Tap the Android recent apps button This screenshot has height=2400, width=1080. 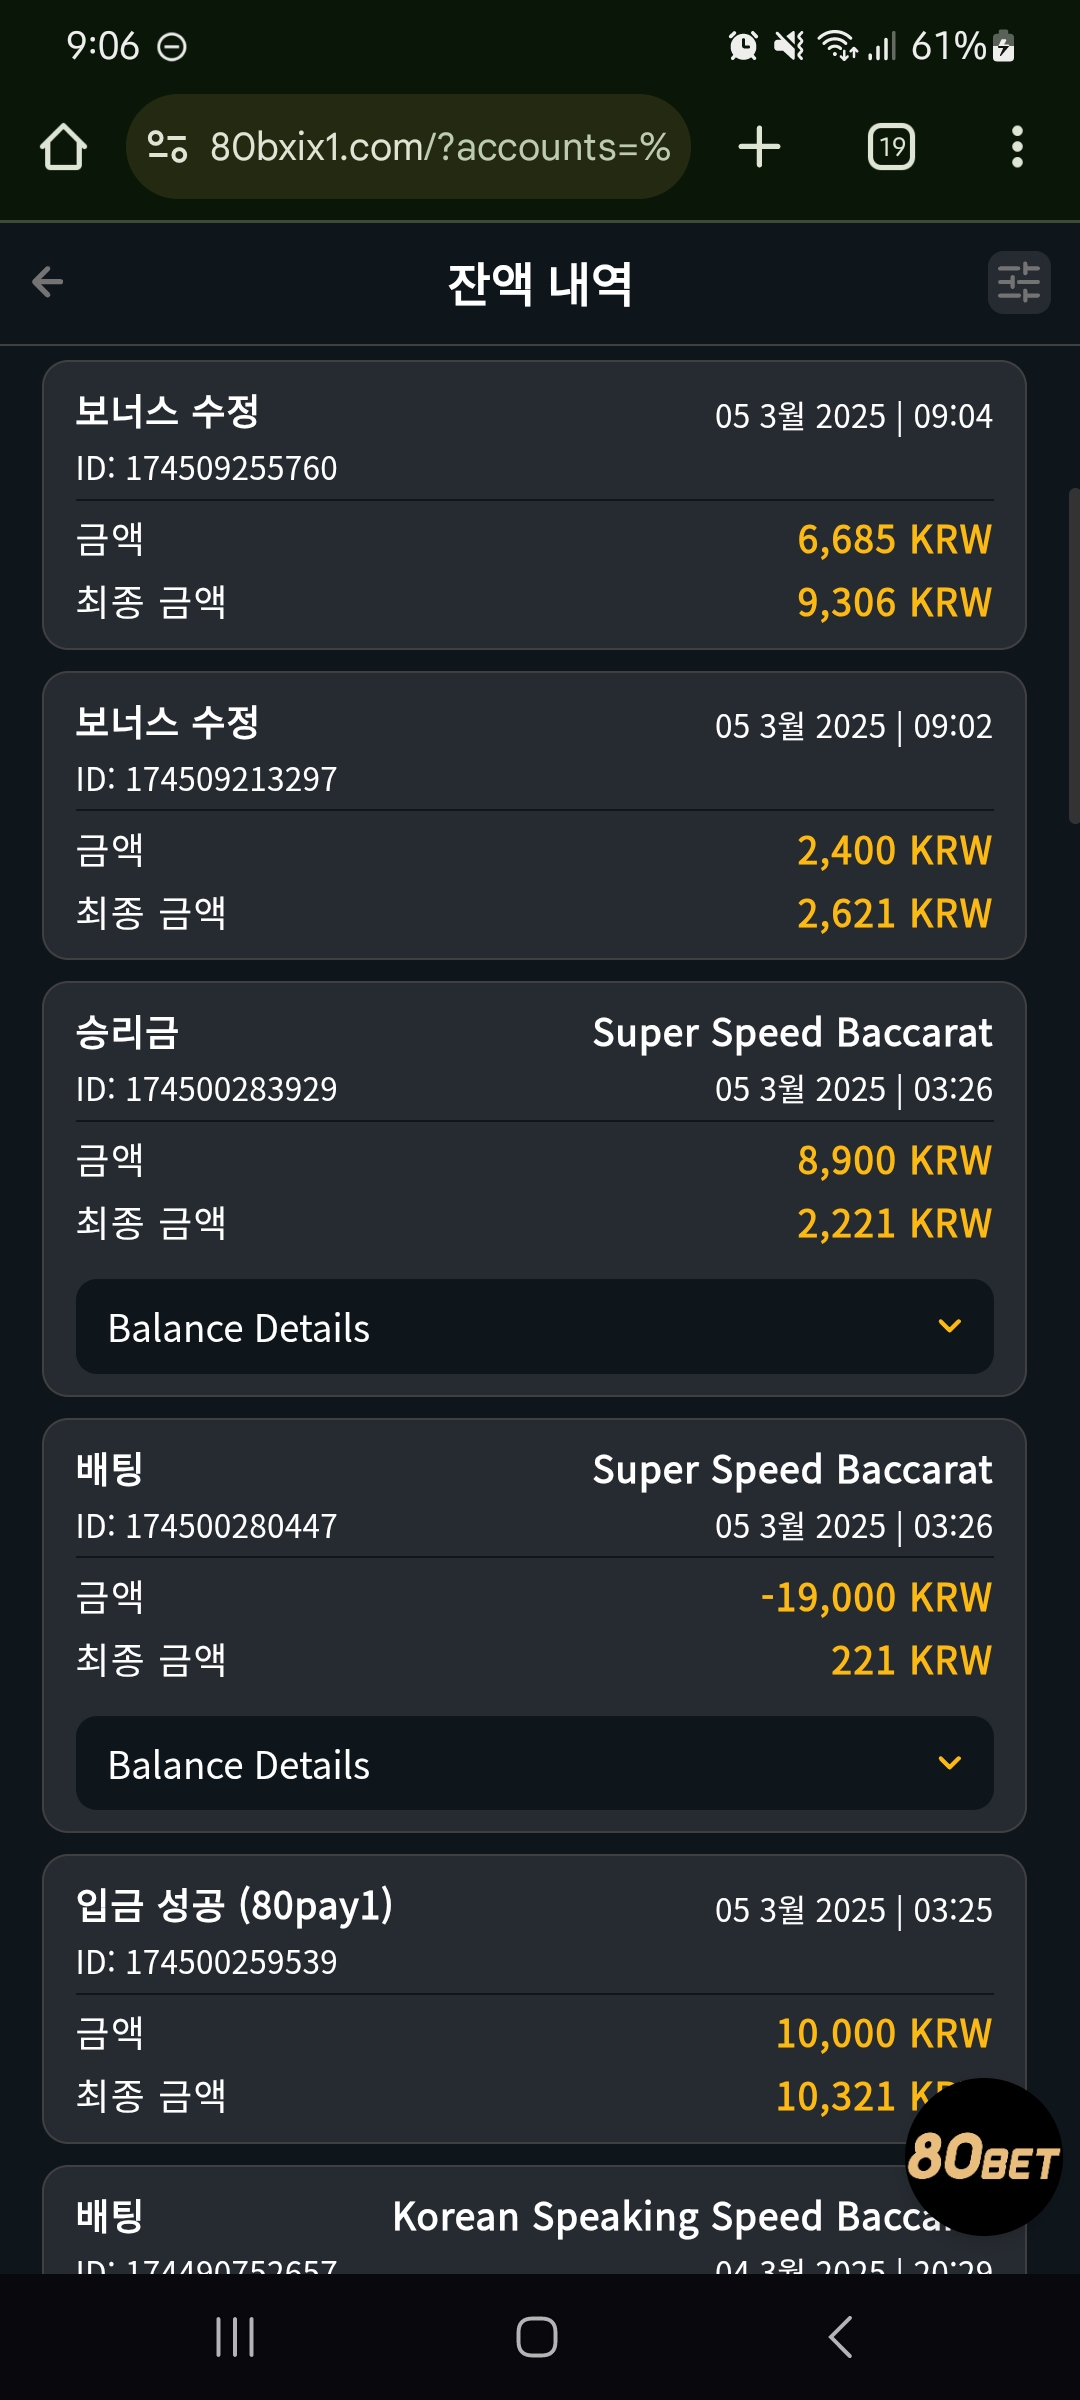(x=235, y=2337)
